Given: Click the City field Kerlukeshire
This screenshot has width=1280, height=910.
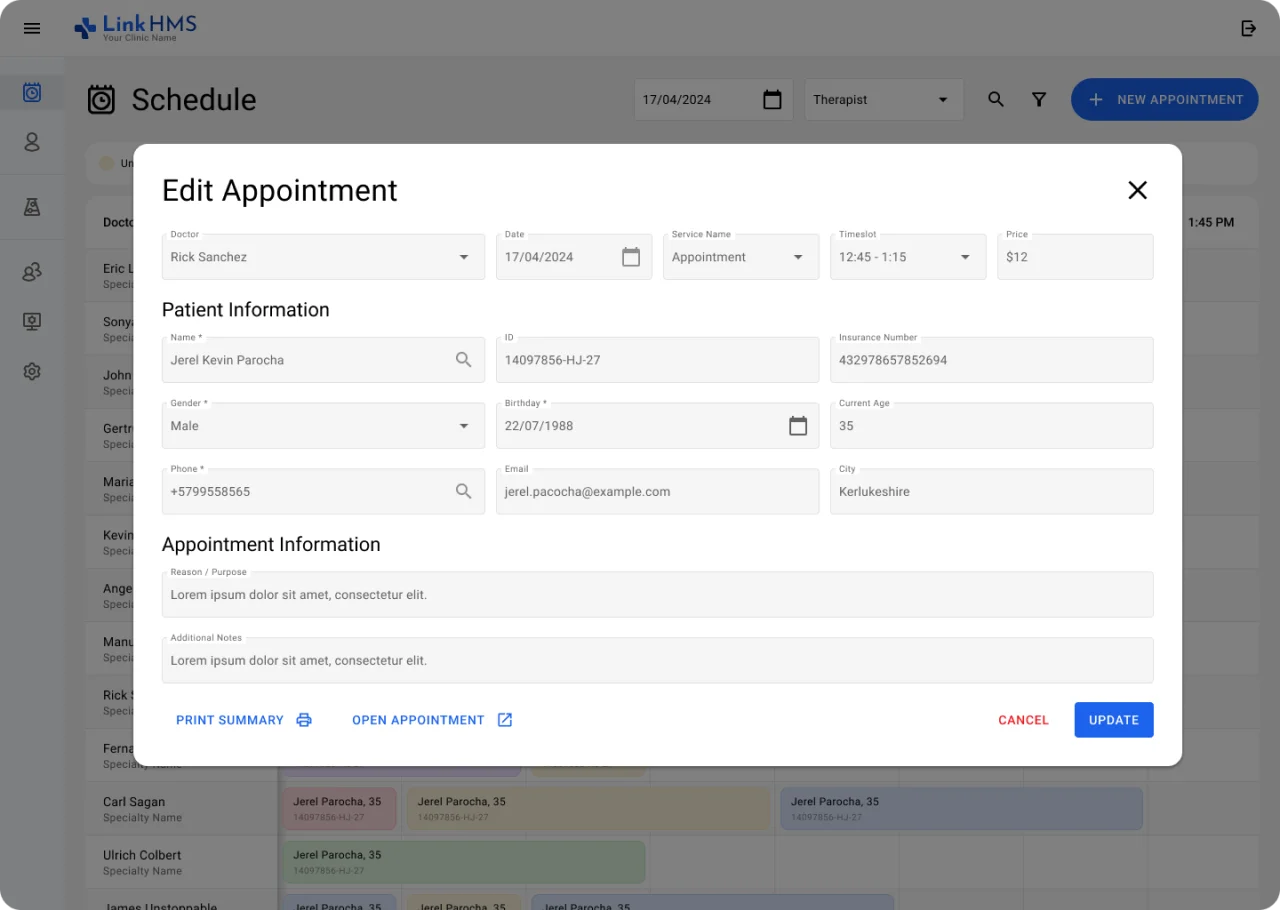Looking at the screenshot, I should pyautogui.click(x=992, y=492).
